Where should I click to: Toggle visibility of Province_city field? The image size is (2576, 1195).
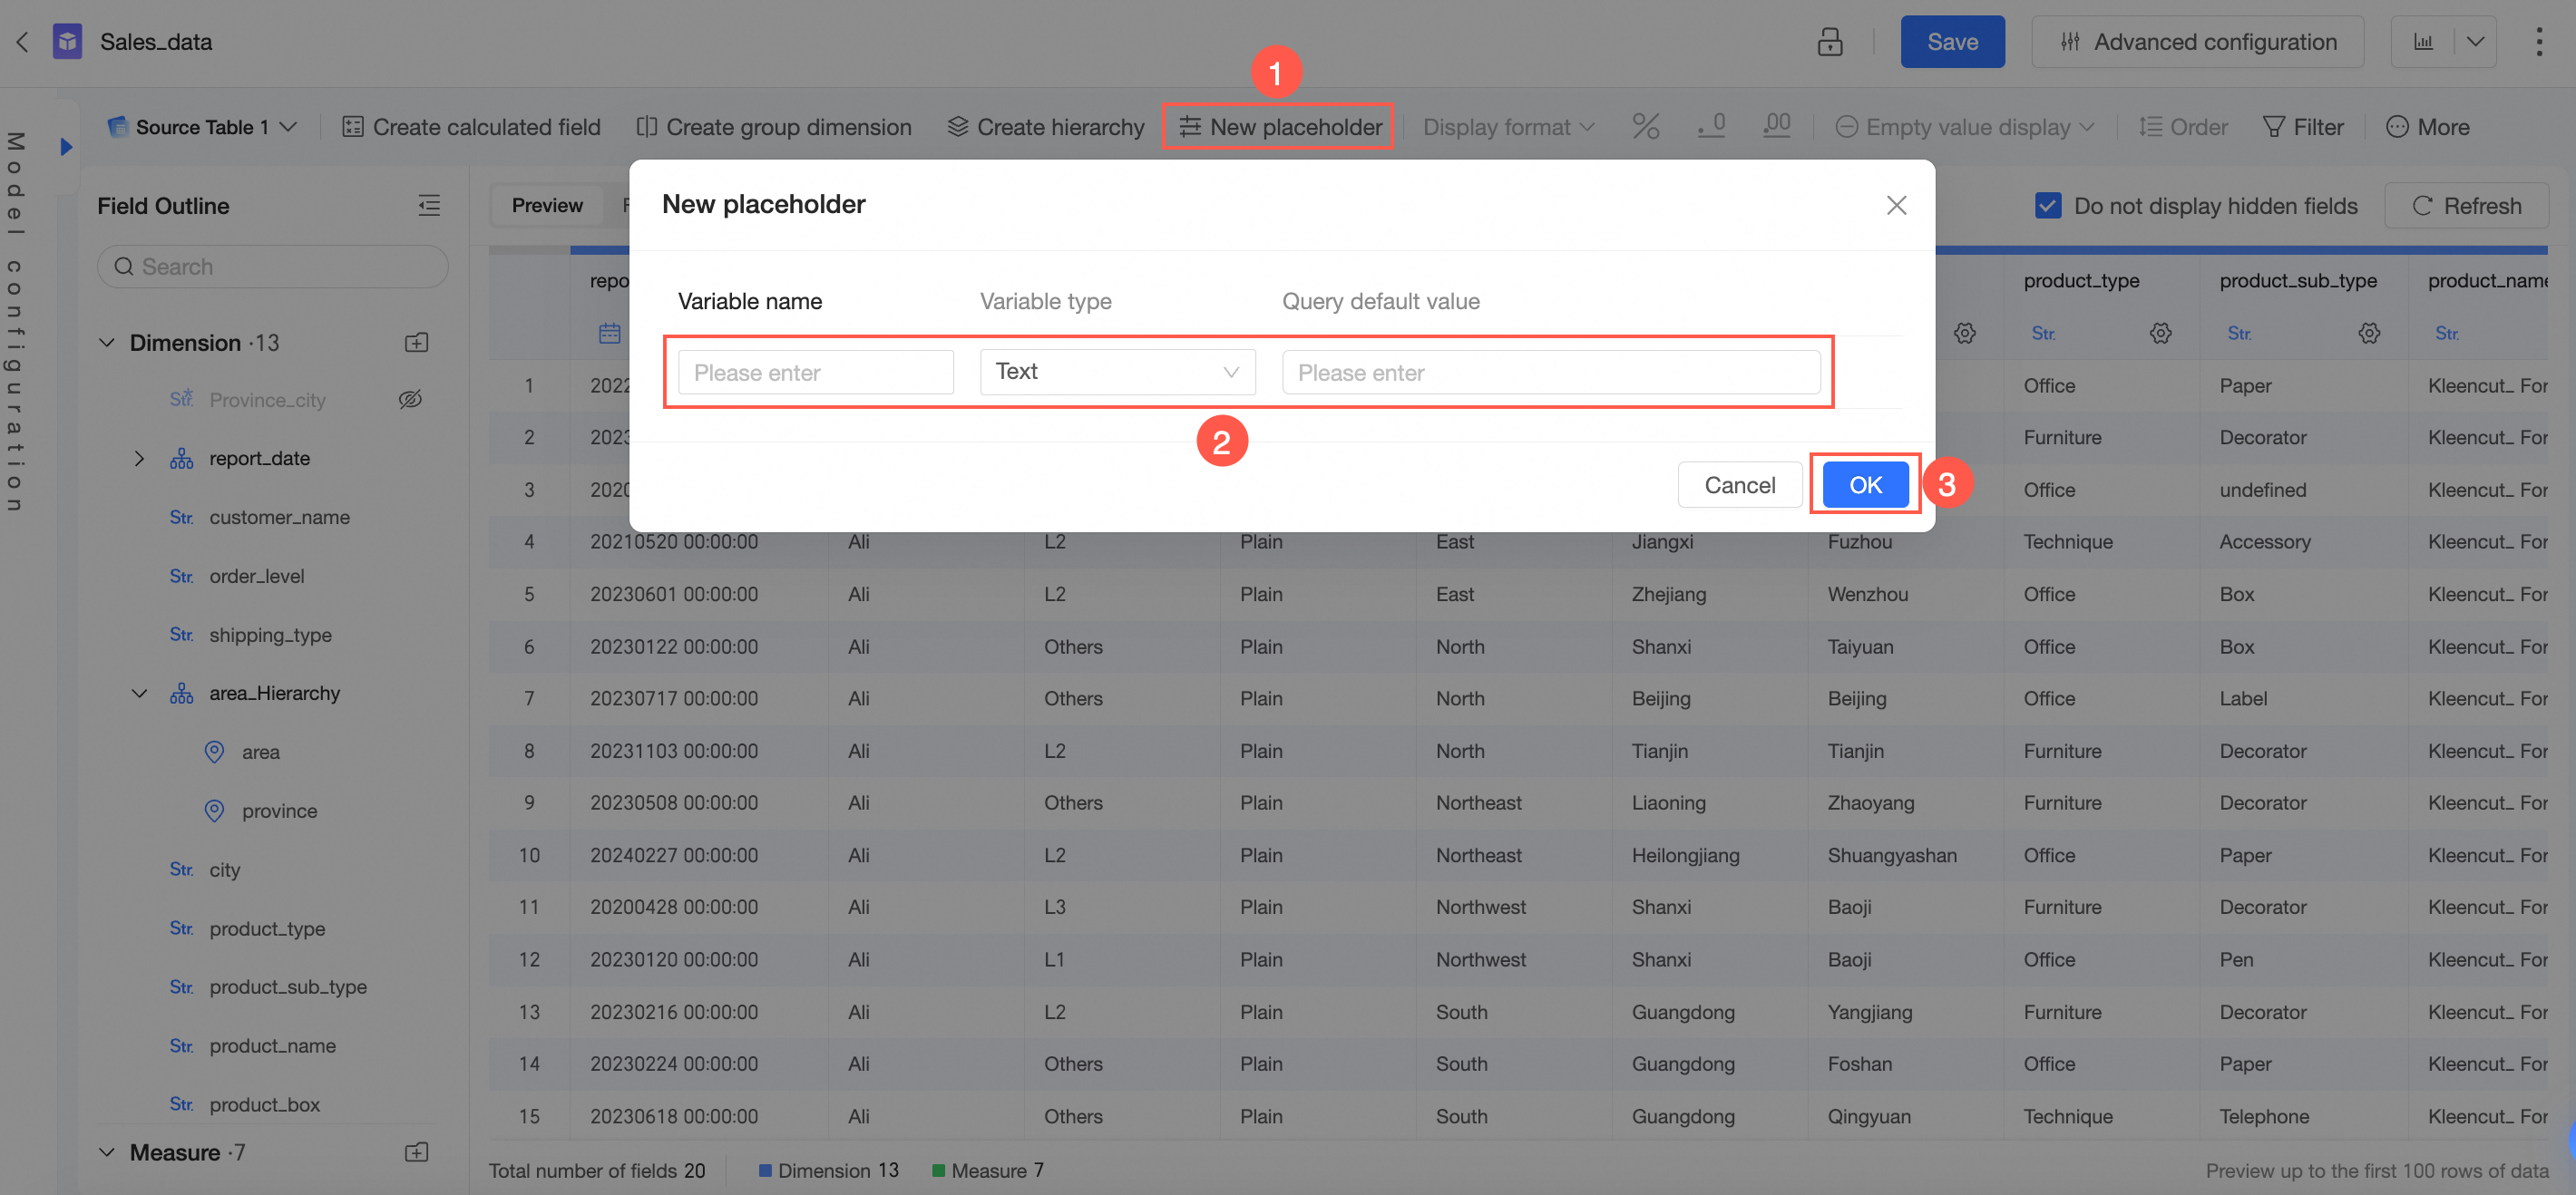pos(410,400)
